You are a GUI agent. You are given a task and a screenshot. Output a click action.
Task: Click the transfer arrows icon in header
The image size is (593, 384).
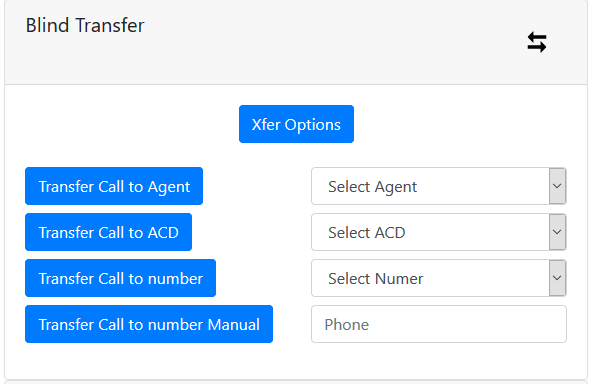pos(537,42)
